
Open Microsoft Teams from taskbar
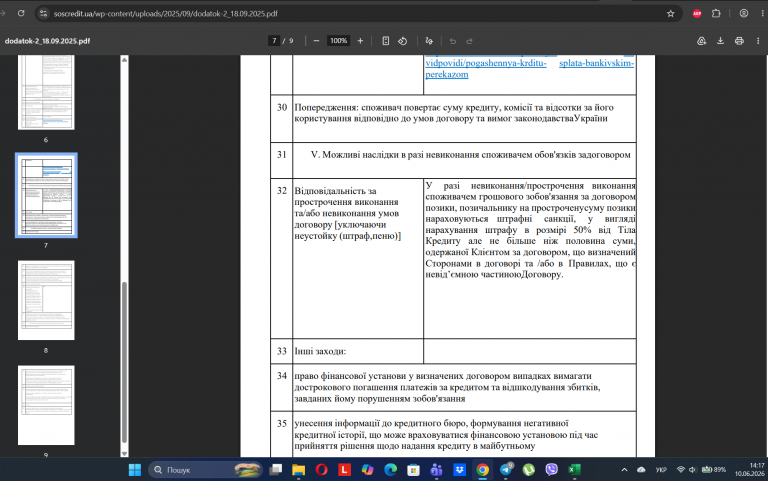[x=436, y=470]
